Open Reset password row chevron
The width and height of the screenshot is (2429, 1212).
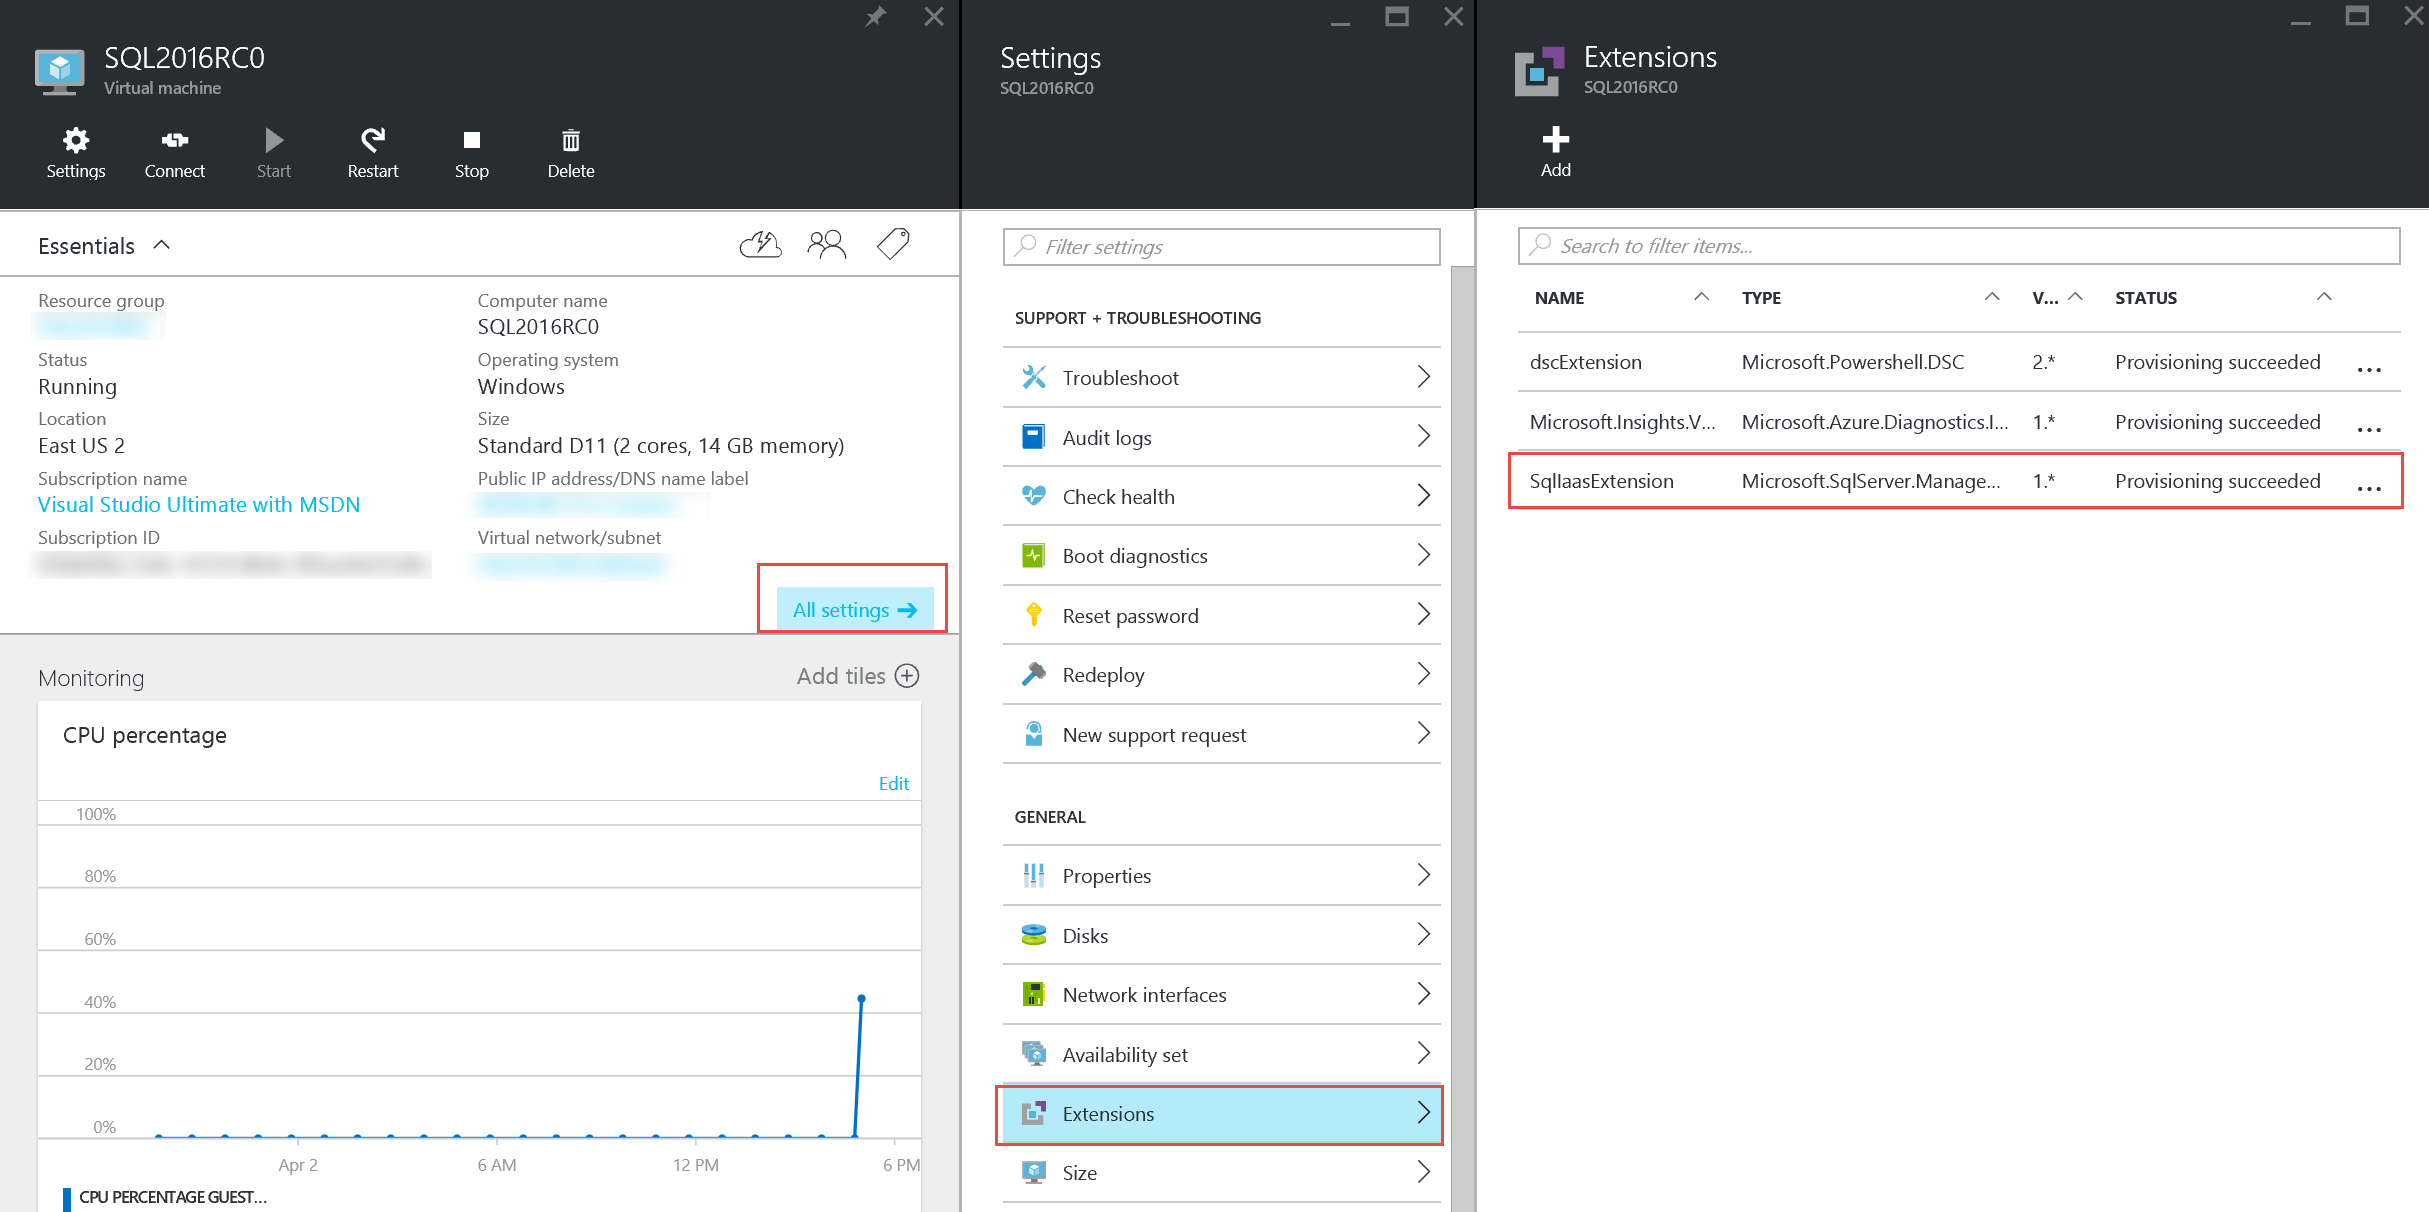(x=1423, y=615)
